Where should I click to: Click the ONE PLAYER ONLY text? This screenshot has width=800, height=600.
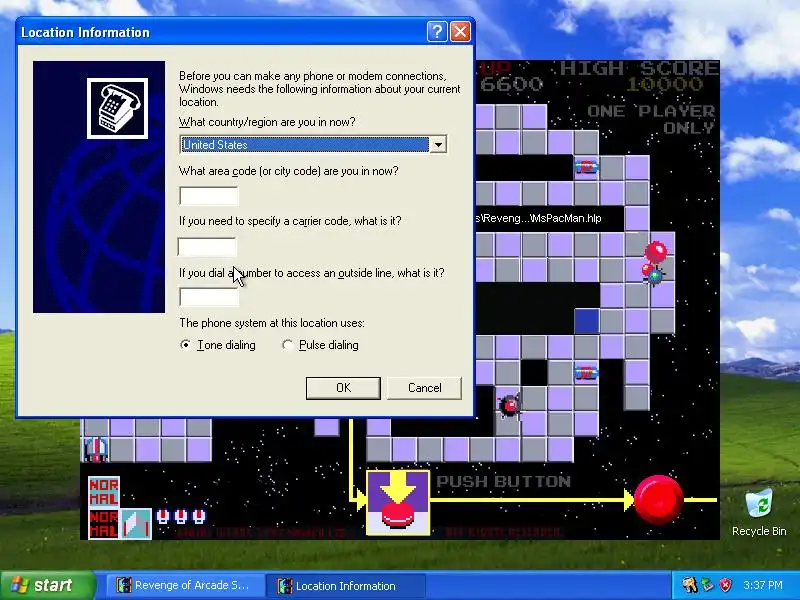[x=652, y=119]
